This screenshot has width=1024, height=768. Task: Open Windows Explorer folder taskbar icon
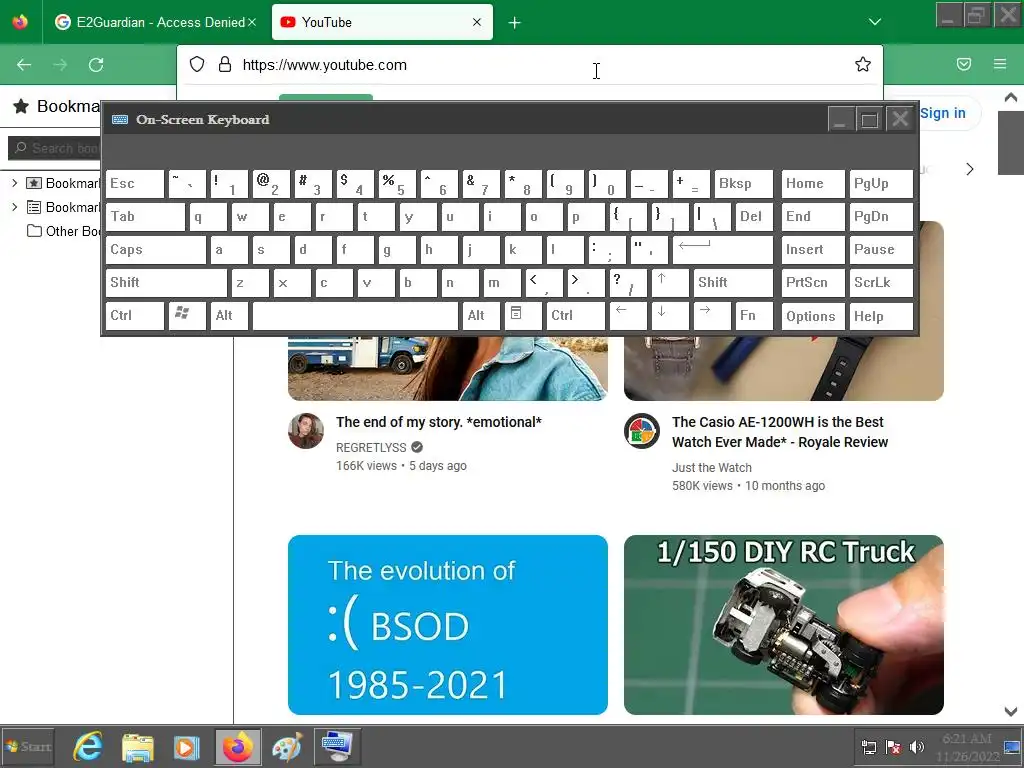point(138,746)
